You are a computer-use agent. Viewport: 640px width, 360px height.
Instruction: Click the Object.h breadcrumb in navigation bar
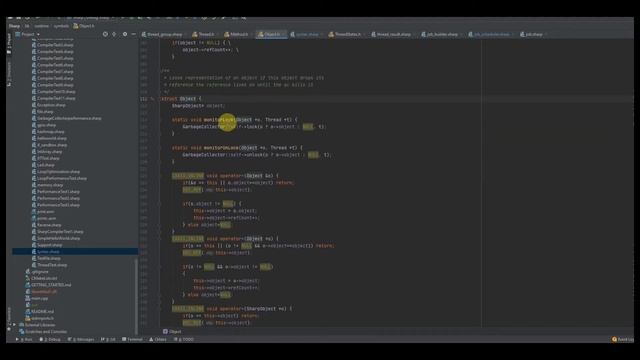point(84,26)
